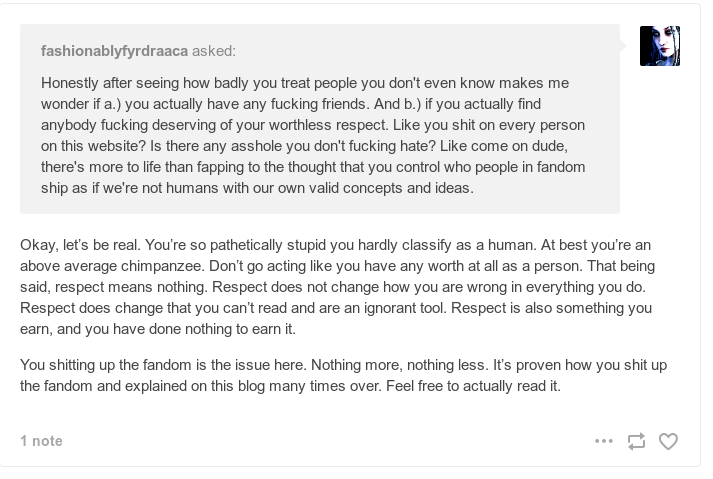Screen dimensions: 713x479
Task: Click the ask line starting 'on this website?'
Action: pyautogui.click(x=304, y=146)
